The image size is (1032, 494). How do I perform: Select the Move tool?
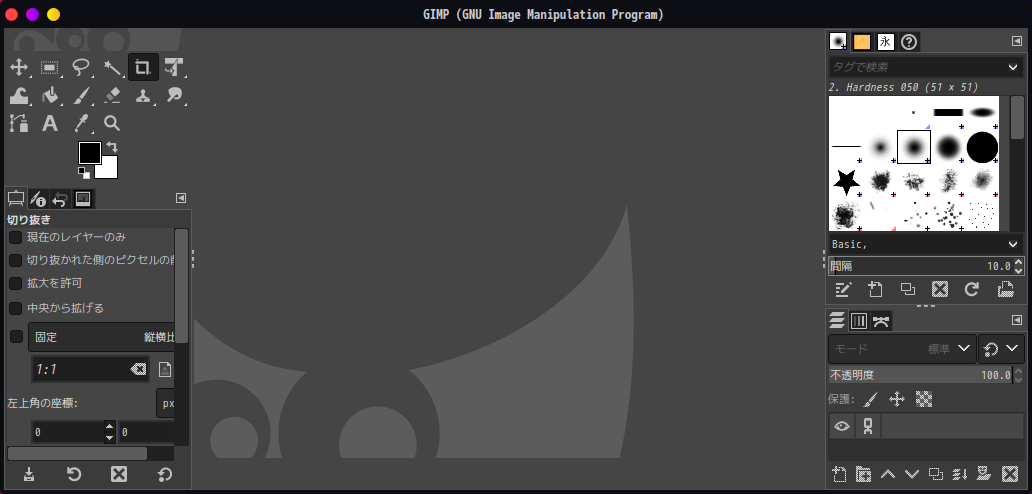(x=19, y=67)
